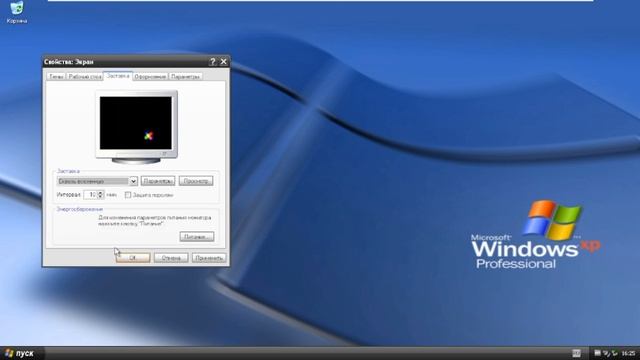Open the пуск Start menu
This screenshot has height=360, width=640.
coord(20,353)
